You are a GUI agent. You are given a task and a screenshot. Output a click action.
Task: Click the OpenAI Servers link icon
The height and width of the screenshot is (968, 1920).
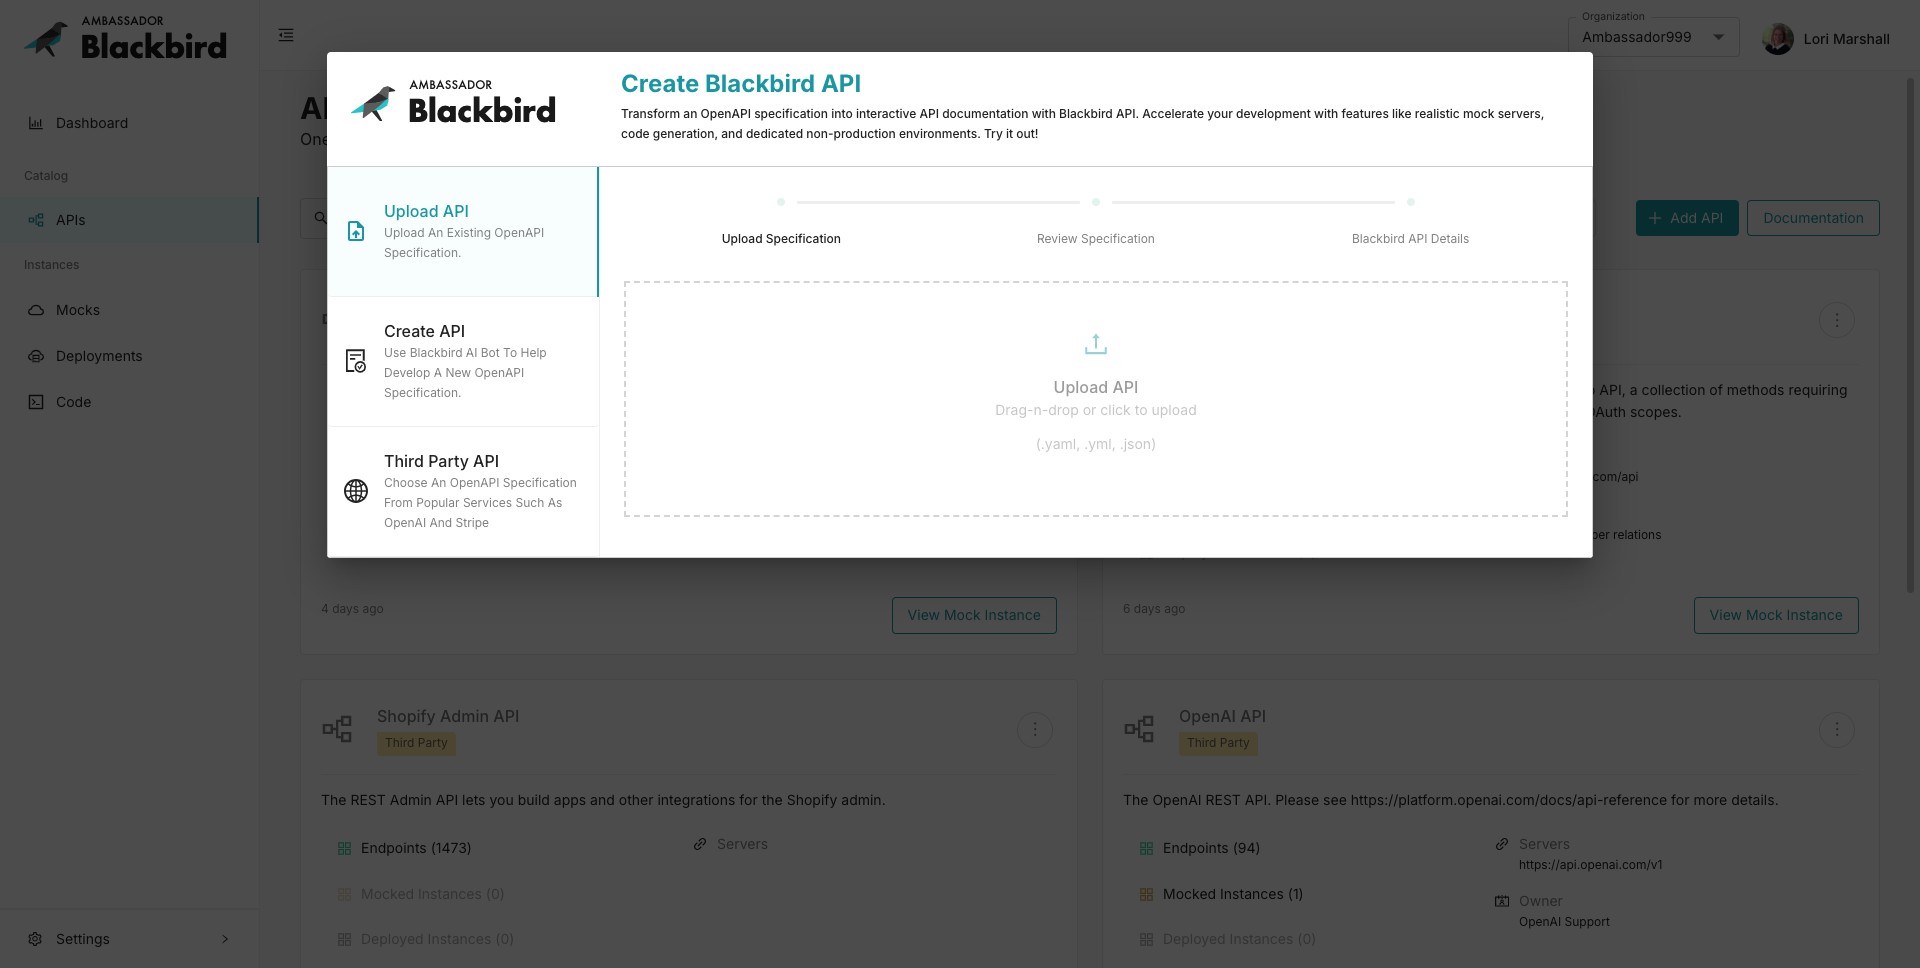(x=1502, y=844)
